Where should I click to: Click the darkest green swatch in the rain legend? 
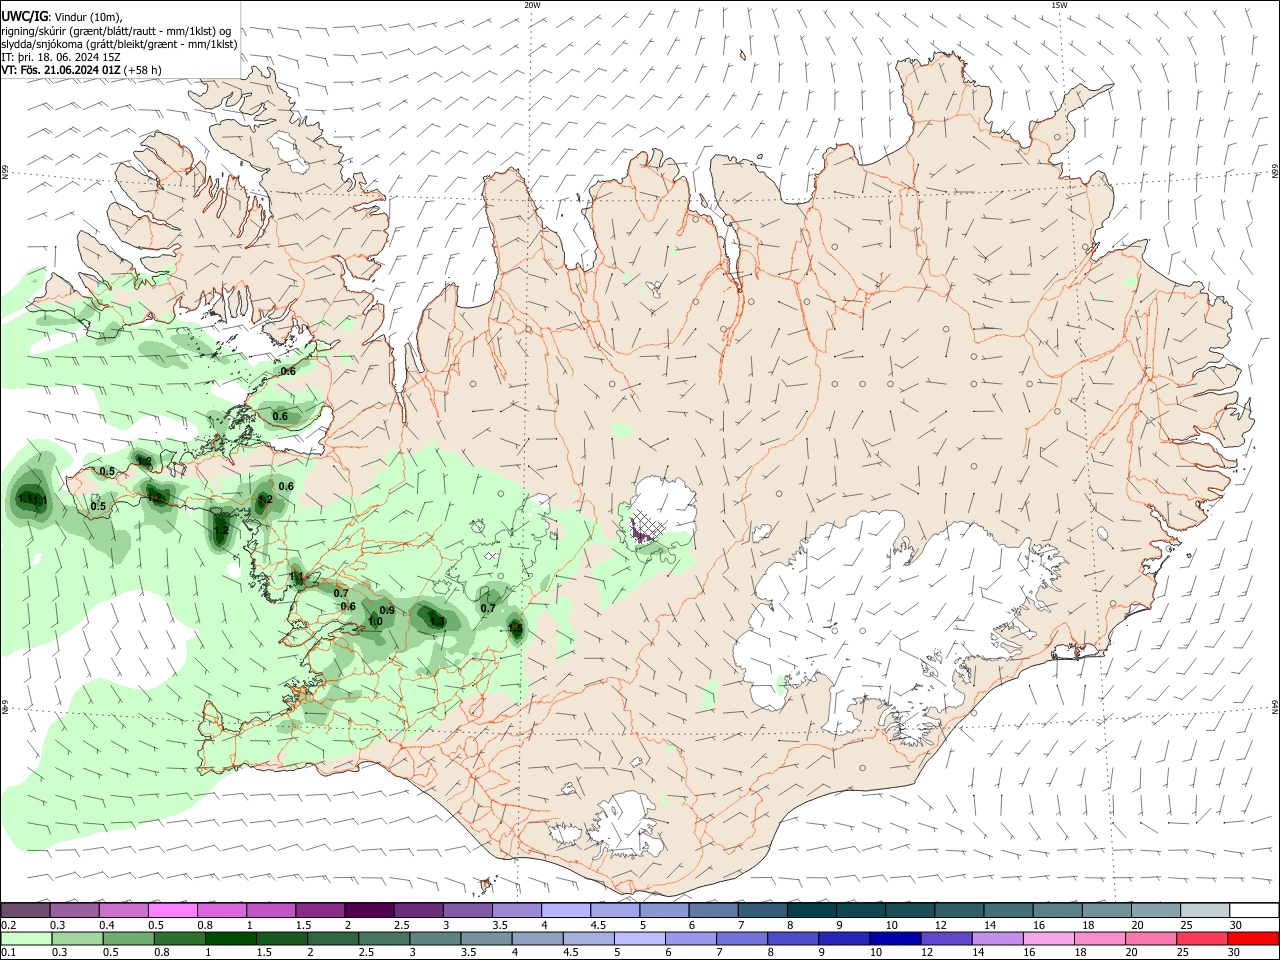pyautogui.click(x=229, y=938)
